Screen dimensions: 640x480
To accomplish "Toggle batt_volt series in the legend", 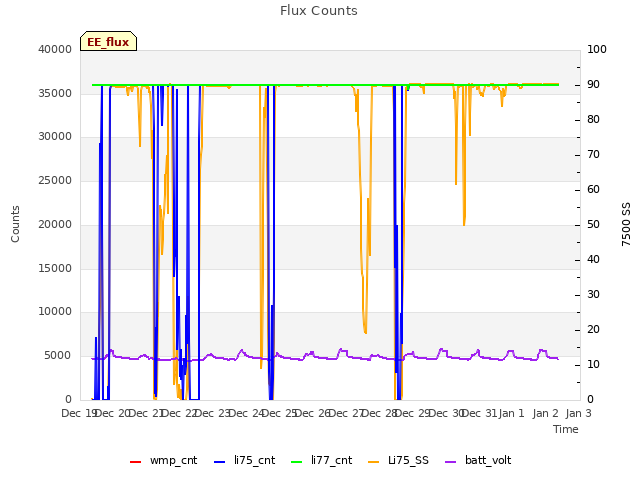I will coord(478,461).
